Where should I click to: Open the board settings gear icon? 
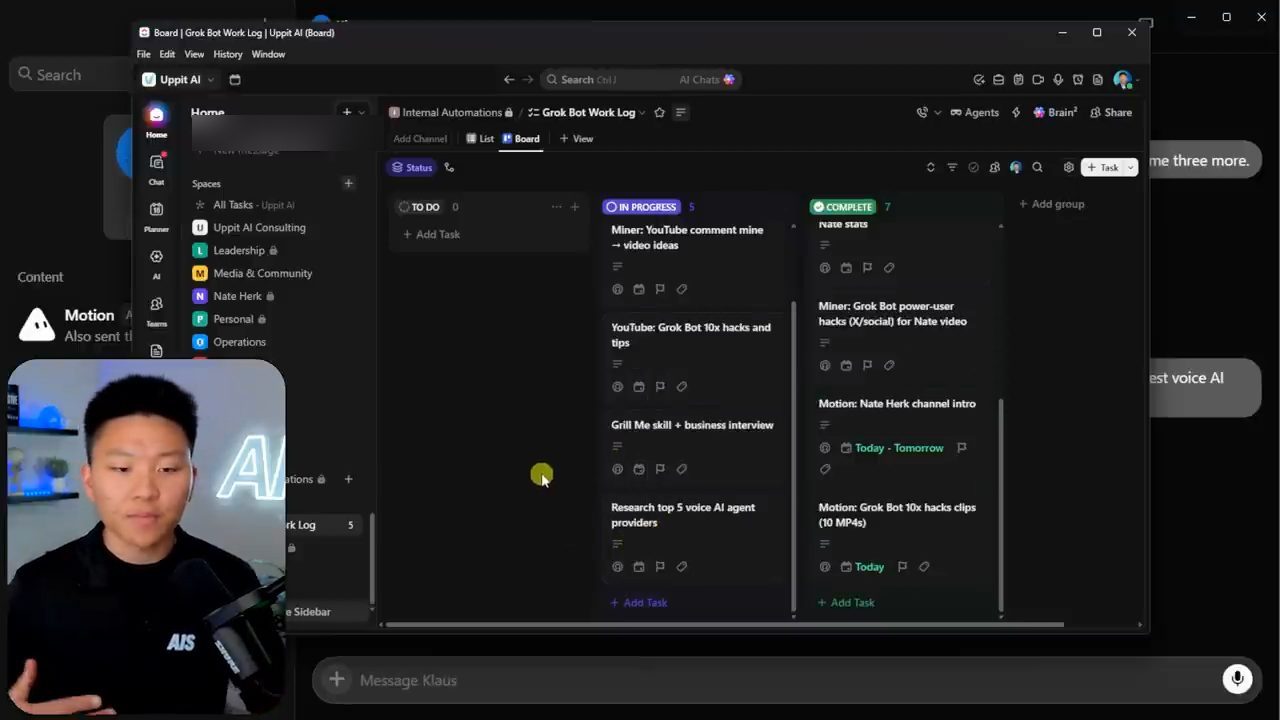coord(1069,168)
